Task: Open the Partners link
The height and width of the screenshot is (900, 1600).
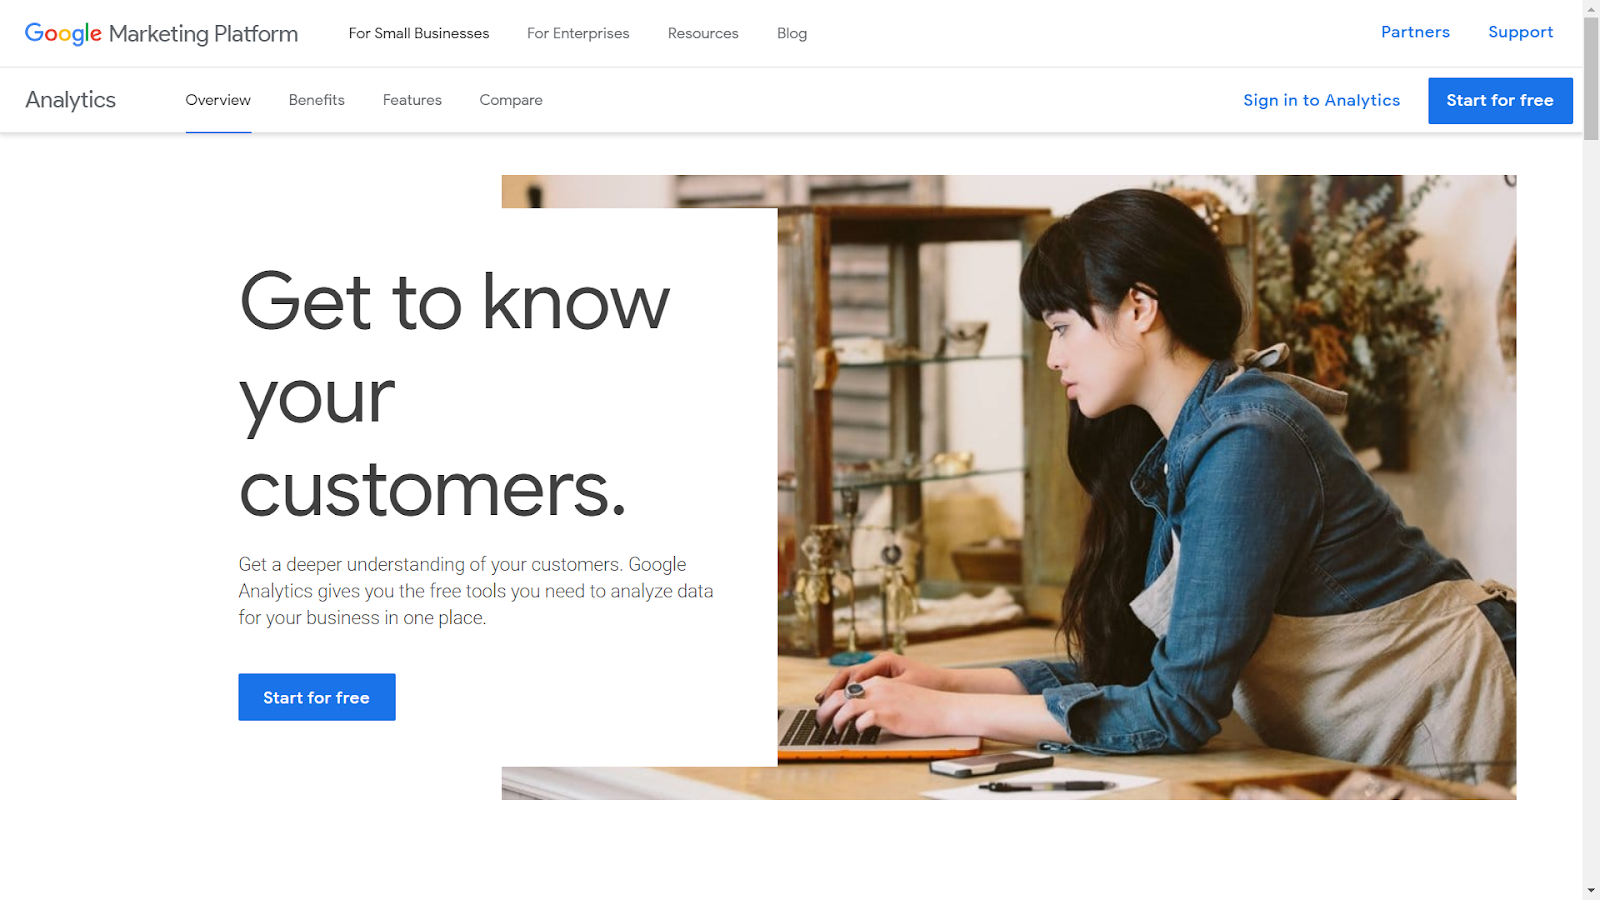Action: (x=1415, y=32)
